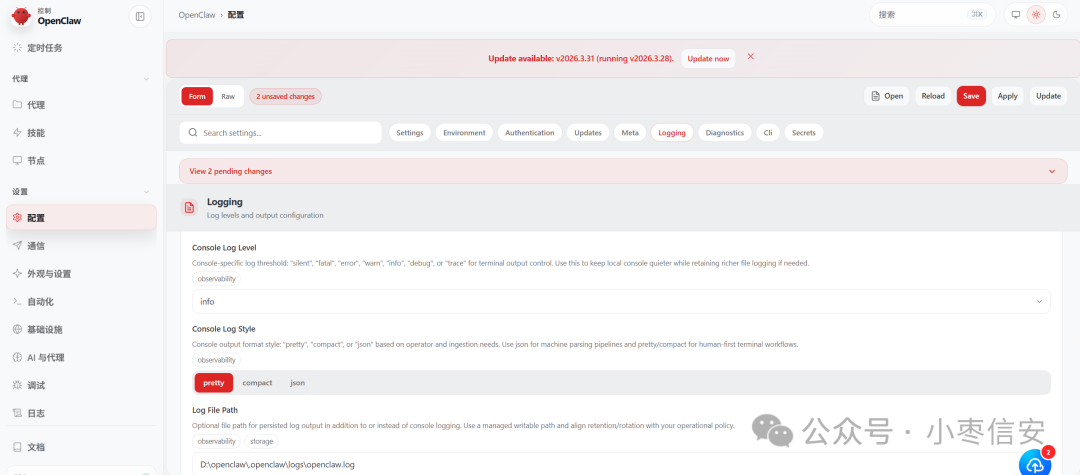The width and height of the screenshot is (1080, 475).
Task: Open 文档 docs in the sidebar
Action: click(x=81, y=447)
